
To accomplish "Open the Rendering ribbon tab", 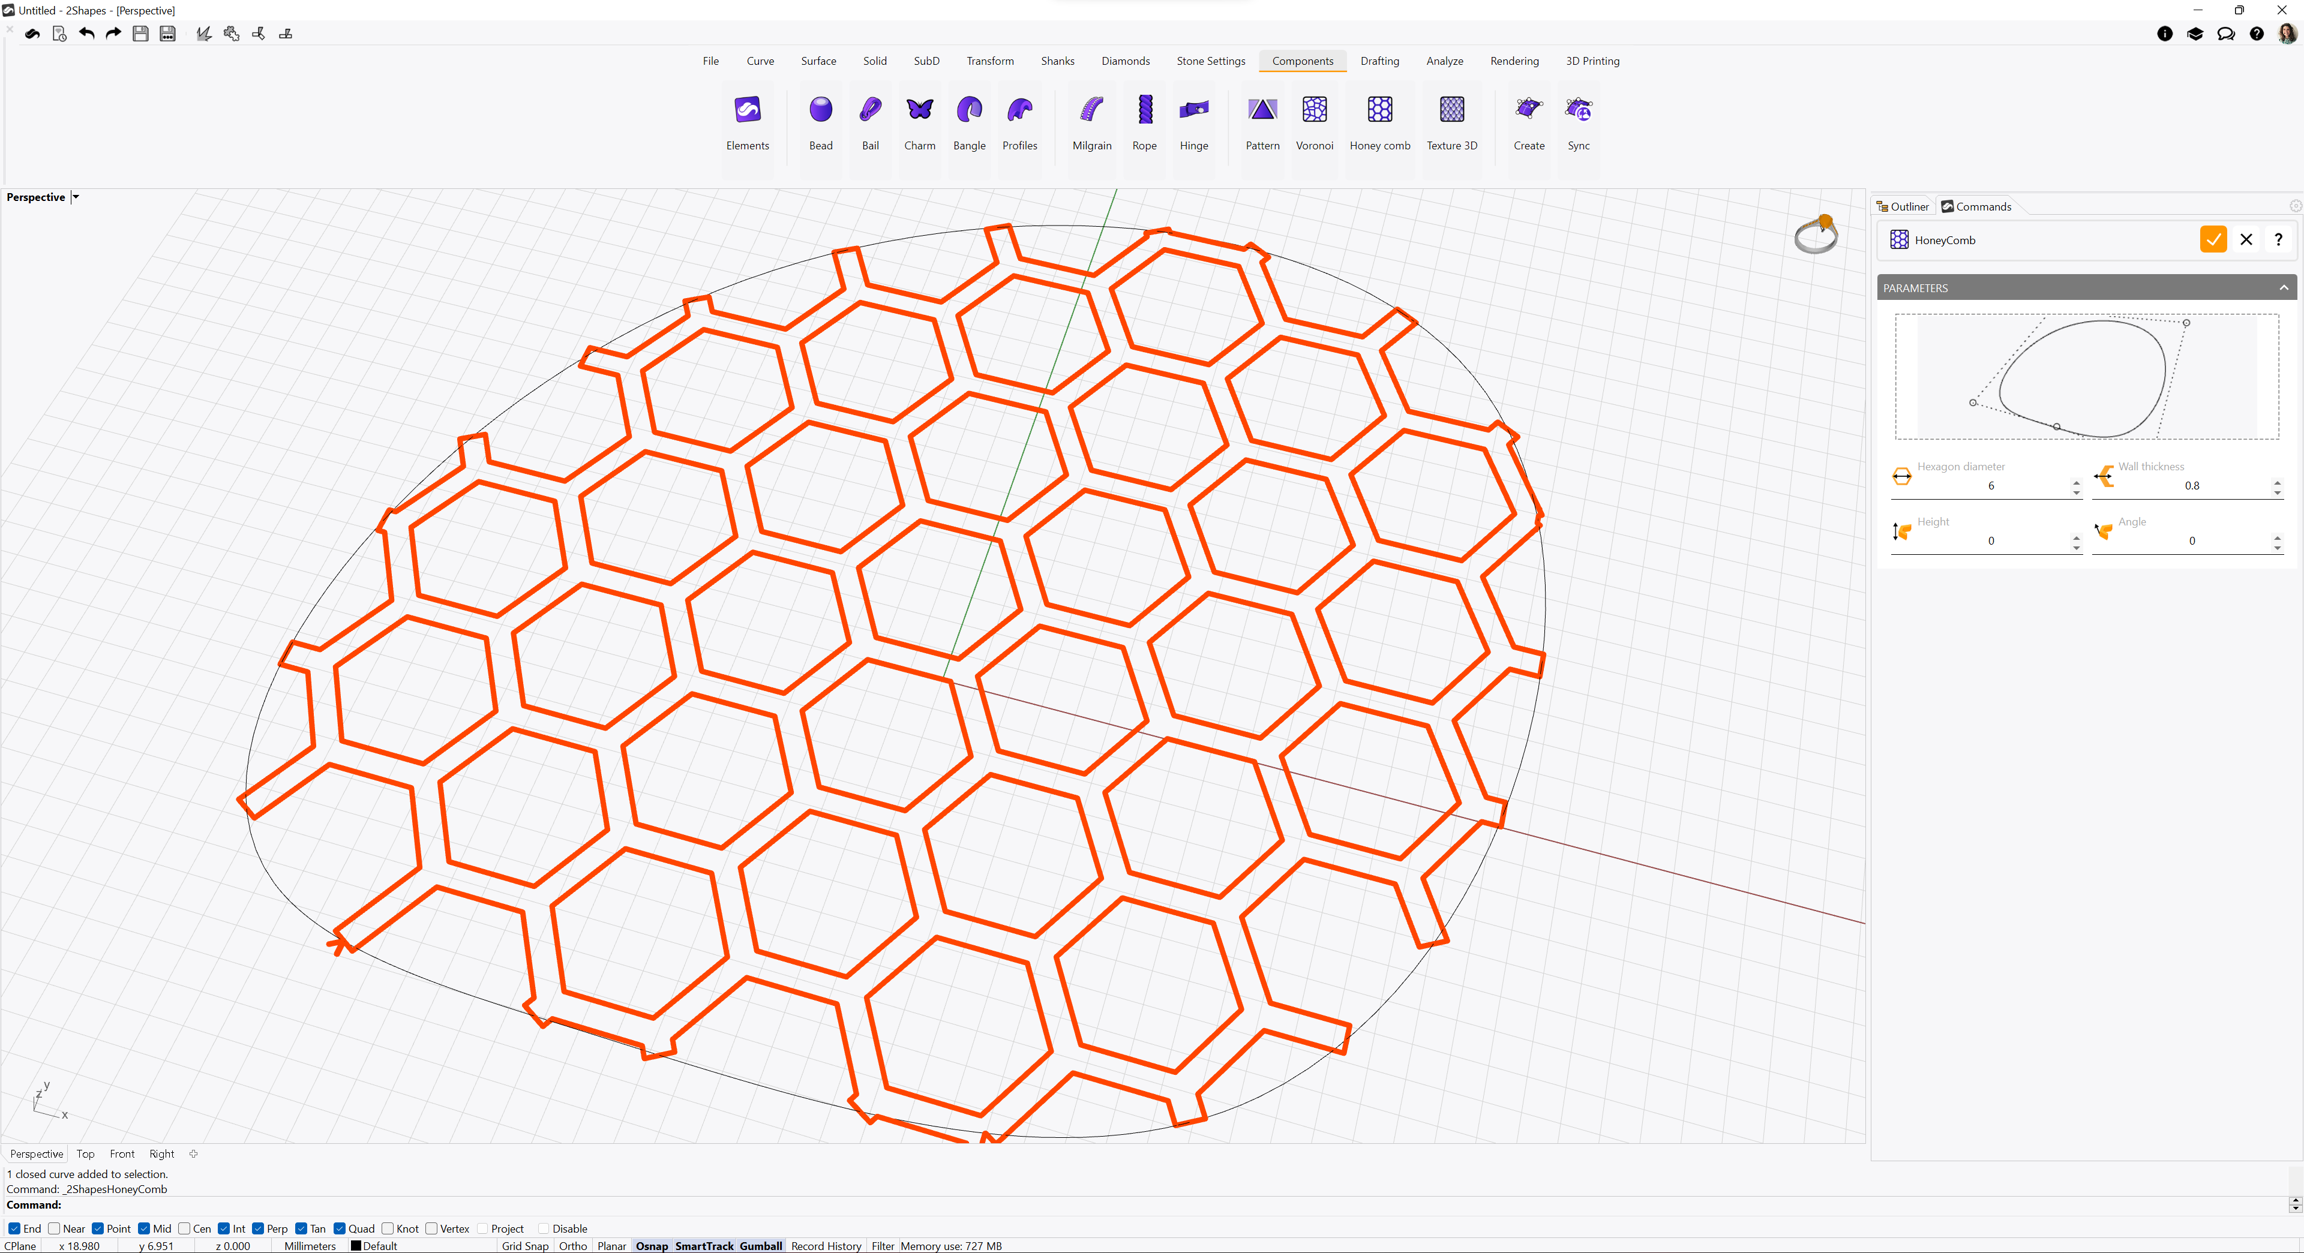I will 1514,61.
